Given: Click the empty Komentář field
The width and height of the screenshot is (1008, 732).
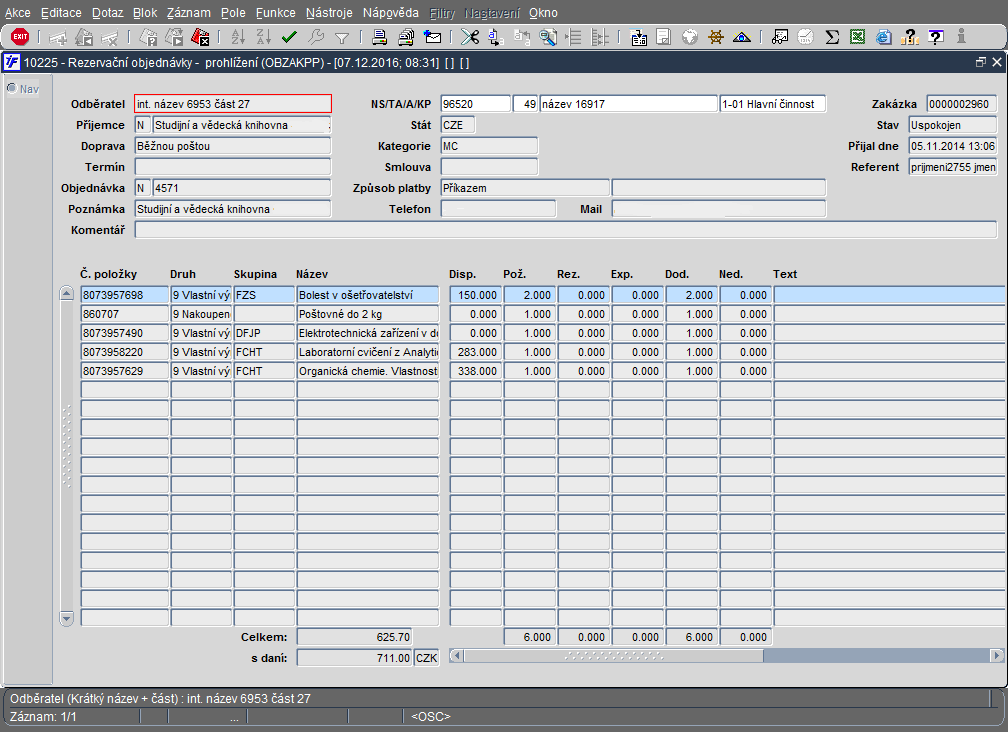Looking at the screenshot, I should [x=566, y=230].
